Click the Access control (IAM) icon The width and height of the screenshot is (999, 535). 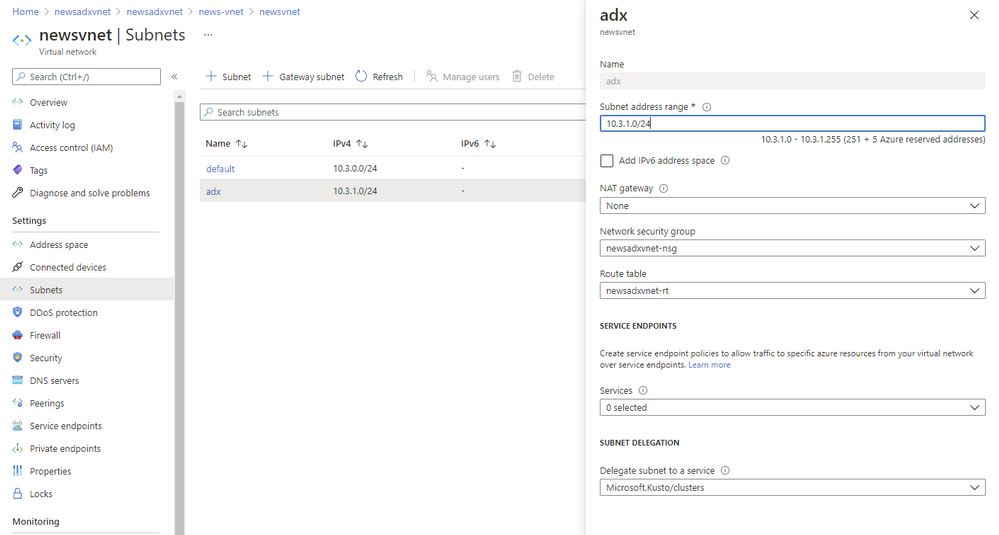tap(17, 147)
